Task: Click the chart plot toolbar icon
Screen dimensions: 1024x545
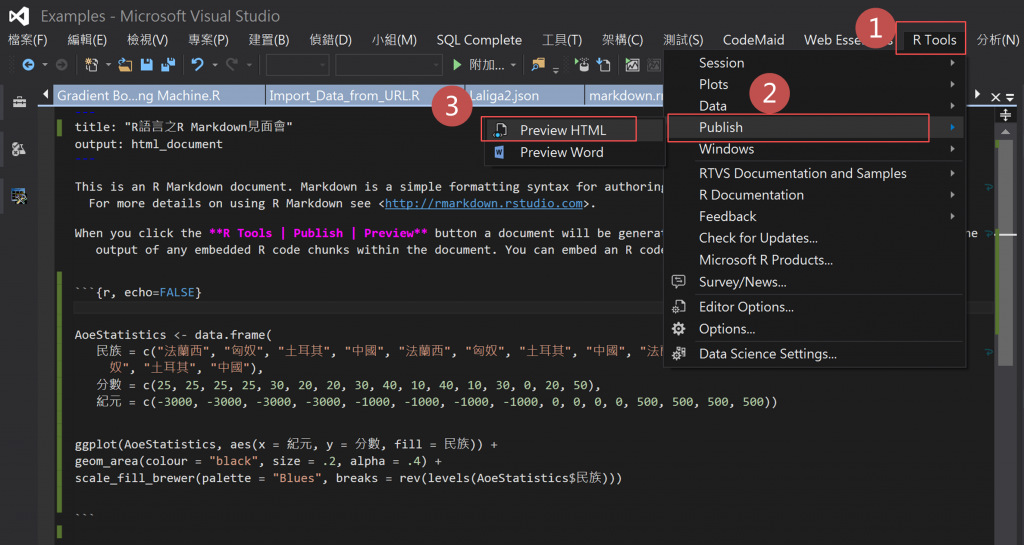Action: tap(632, 65)
